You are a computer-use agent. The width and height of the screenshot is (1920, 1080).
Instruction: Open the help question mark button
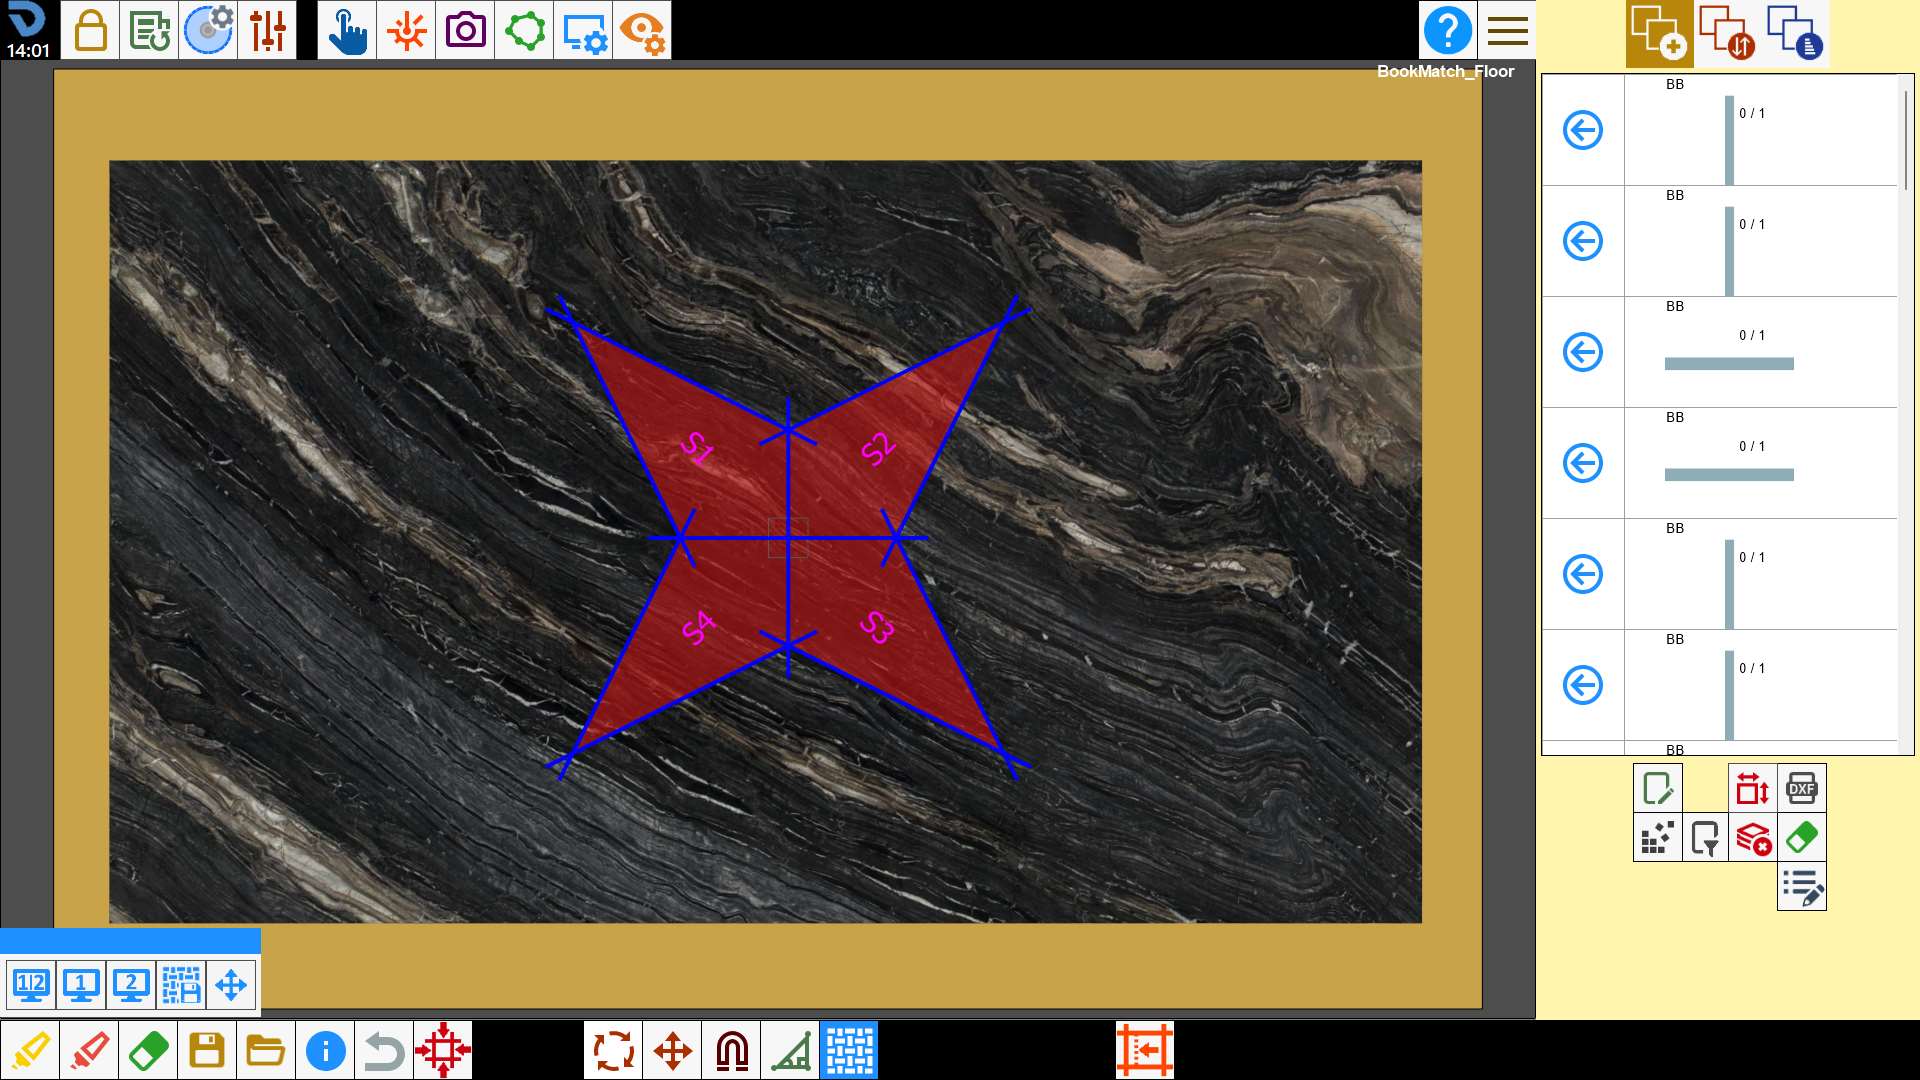(x=1448, y=30)
